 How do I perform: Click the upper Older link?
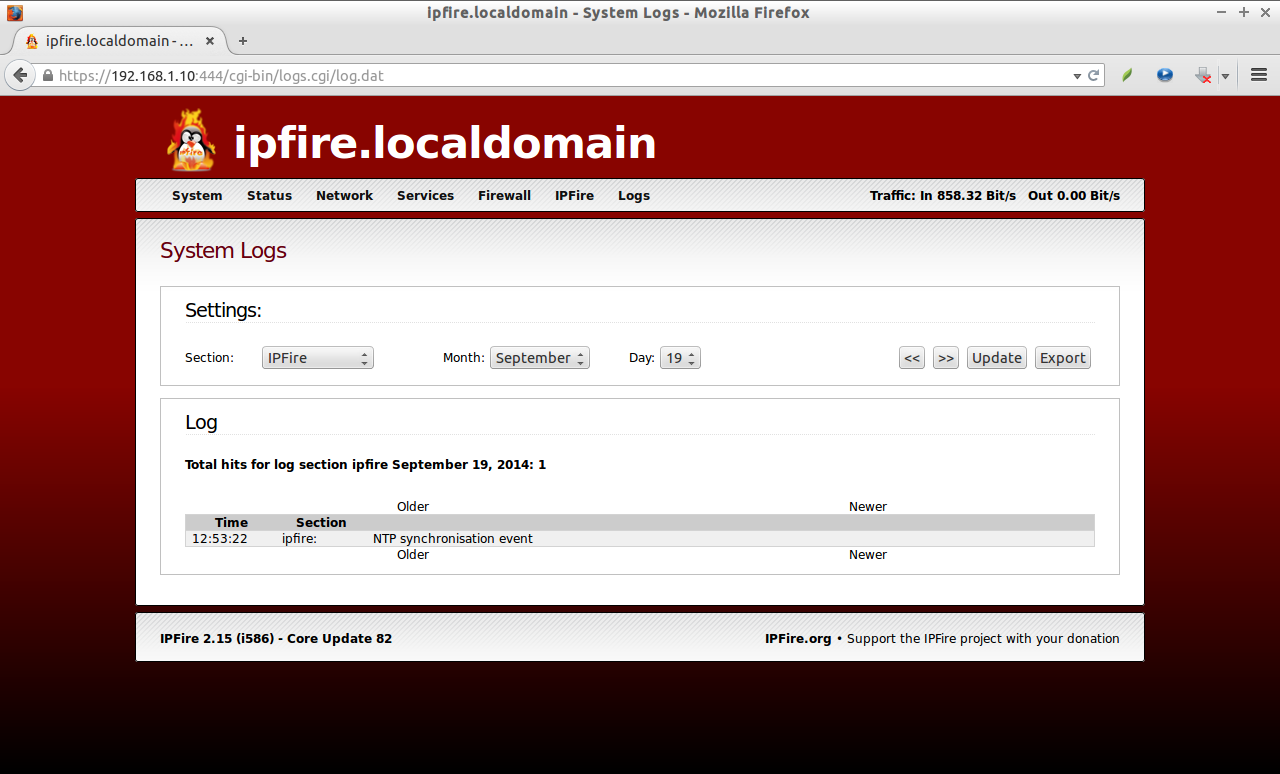413,507
